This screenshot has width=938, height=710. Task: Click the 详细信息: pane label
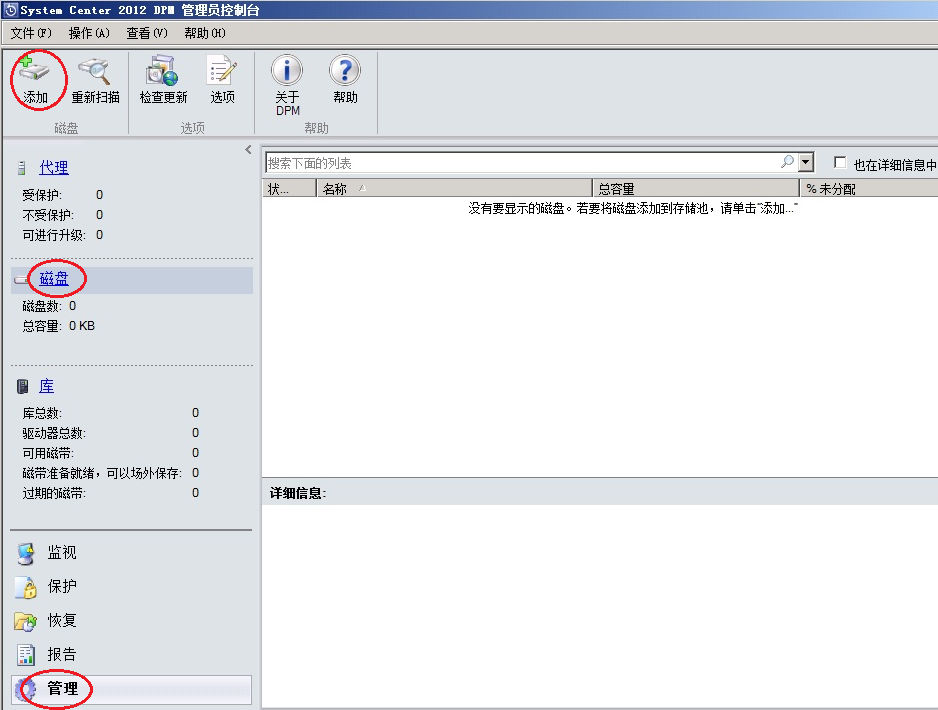click(x=298, y=493)
